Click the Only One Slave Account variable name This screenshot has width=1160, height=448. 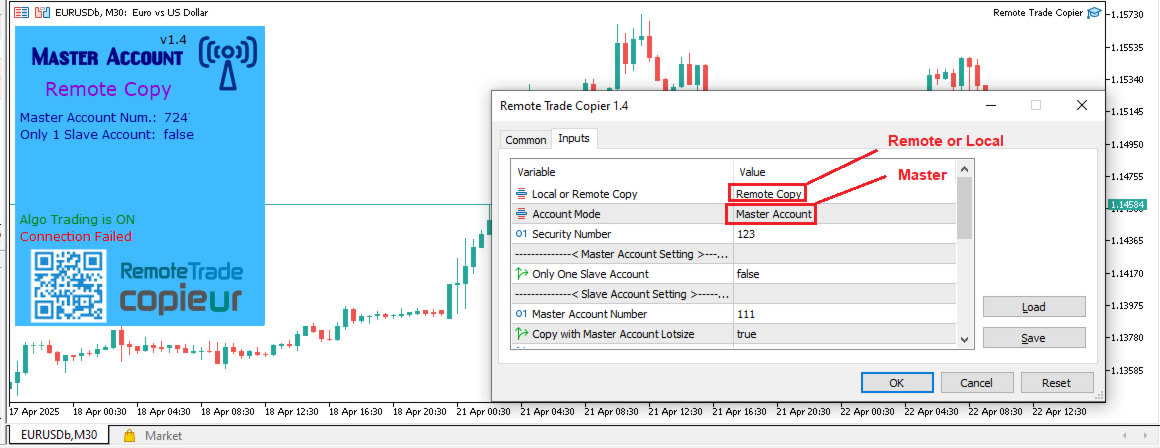coord(590,274)
